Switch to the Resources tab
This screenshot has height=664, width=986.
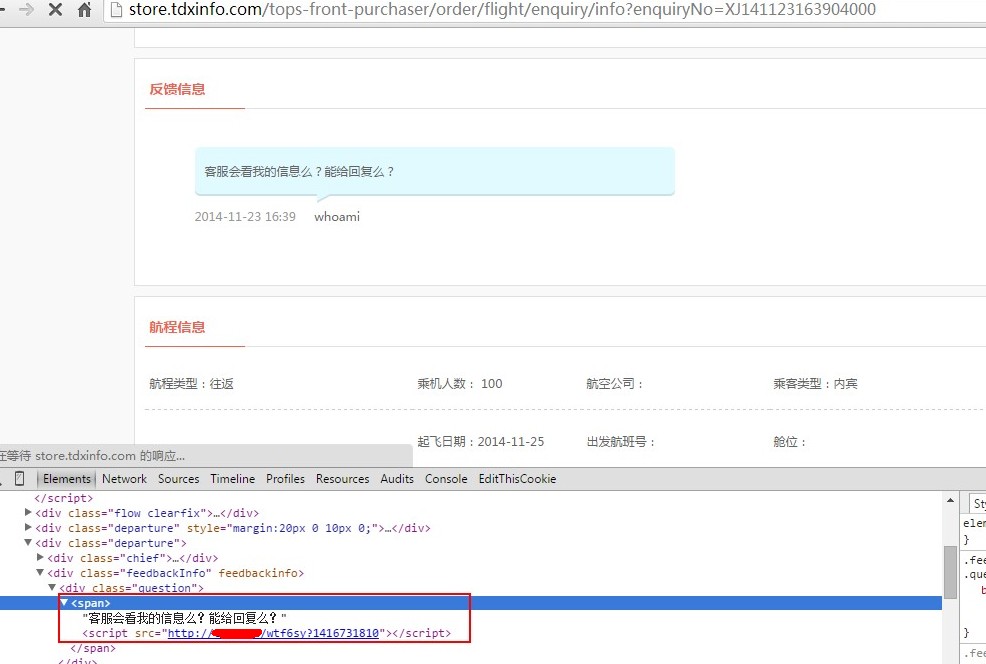(x=343, y=479)
